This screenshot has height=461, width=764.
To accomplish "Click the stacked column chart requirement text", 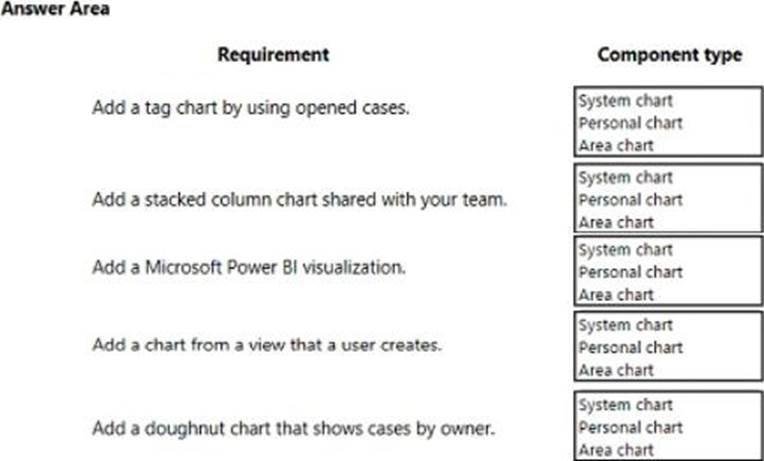I will pos(299,199).
